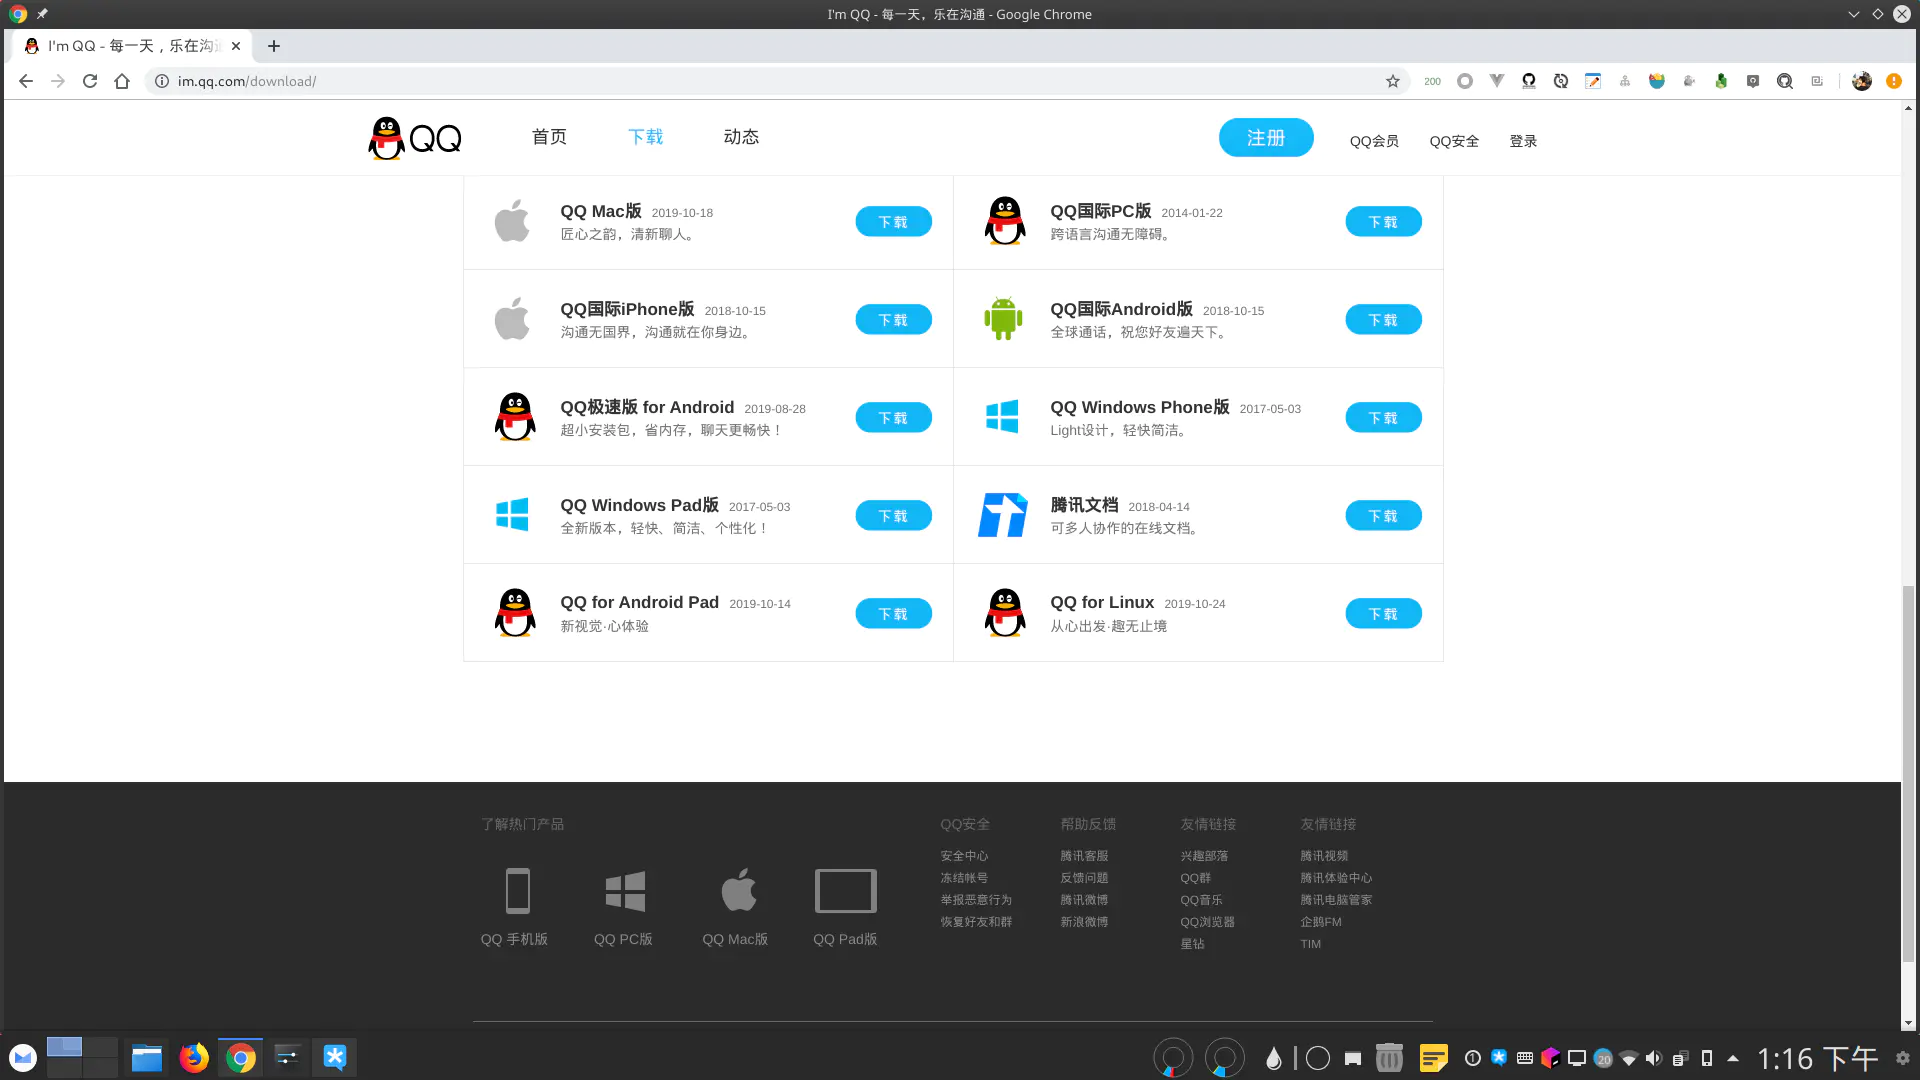Select the QQ 手机版 phone icon in footer
The width and height of the screenshot is (1920, 1080).
pos(516,890)
